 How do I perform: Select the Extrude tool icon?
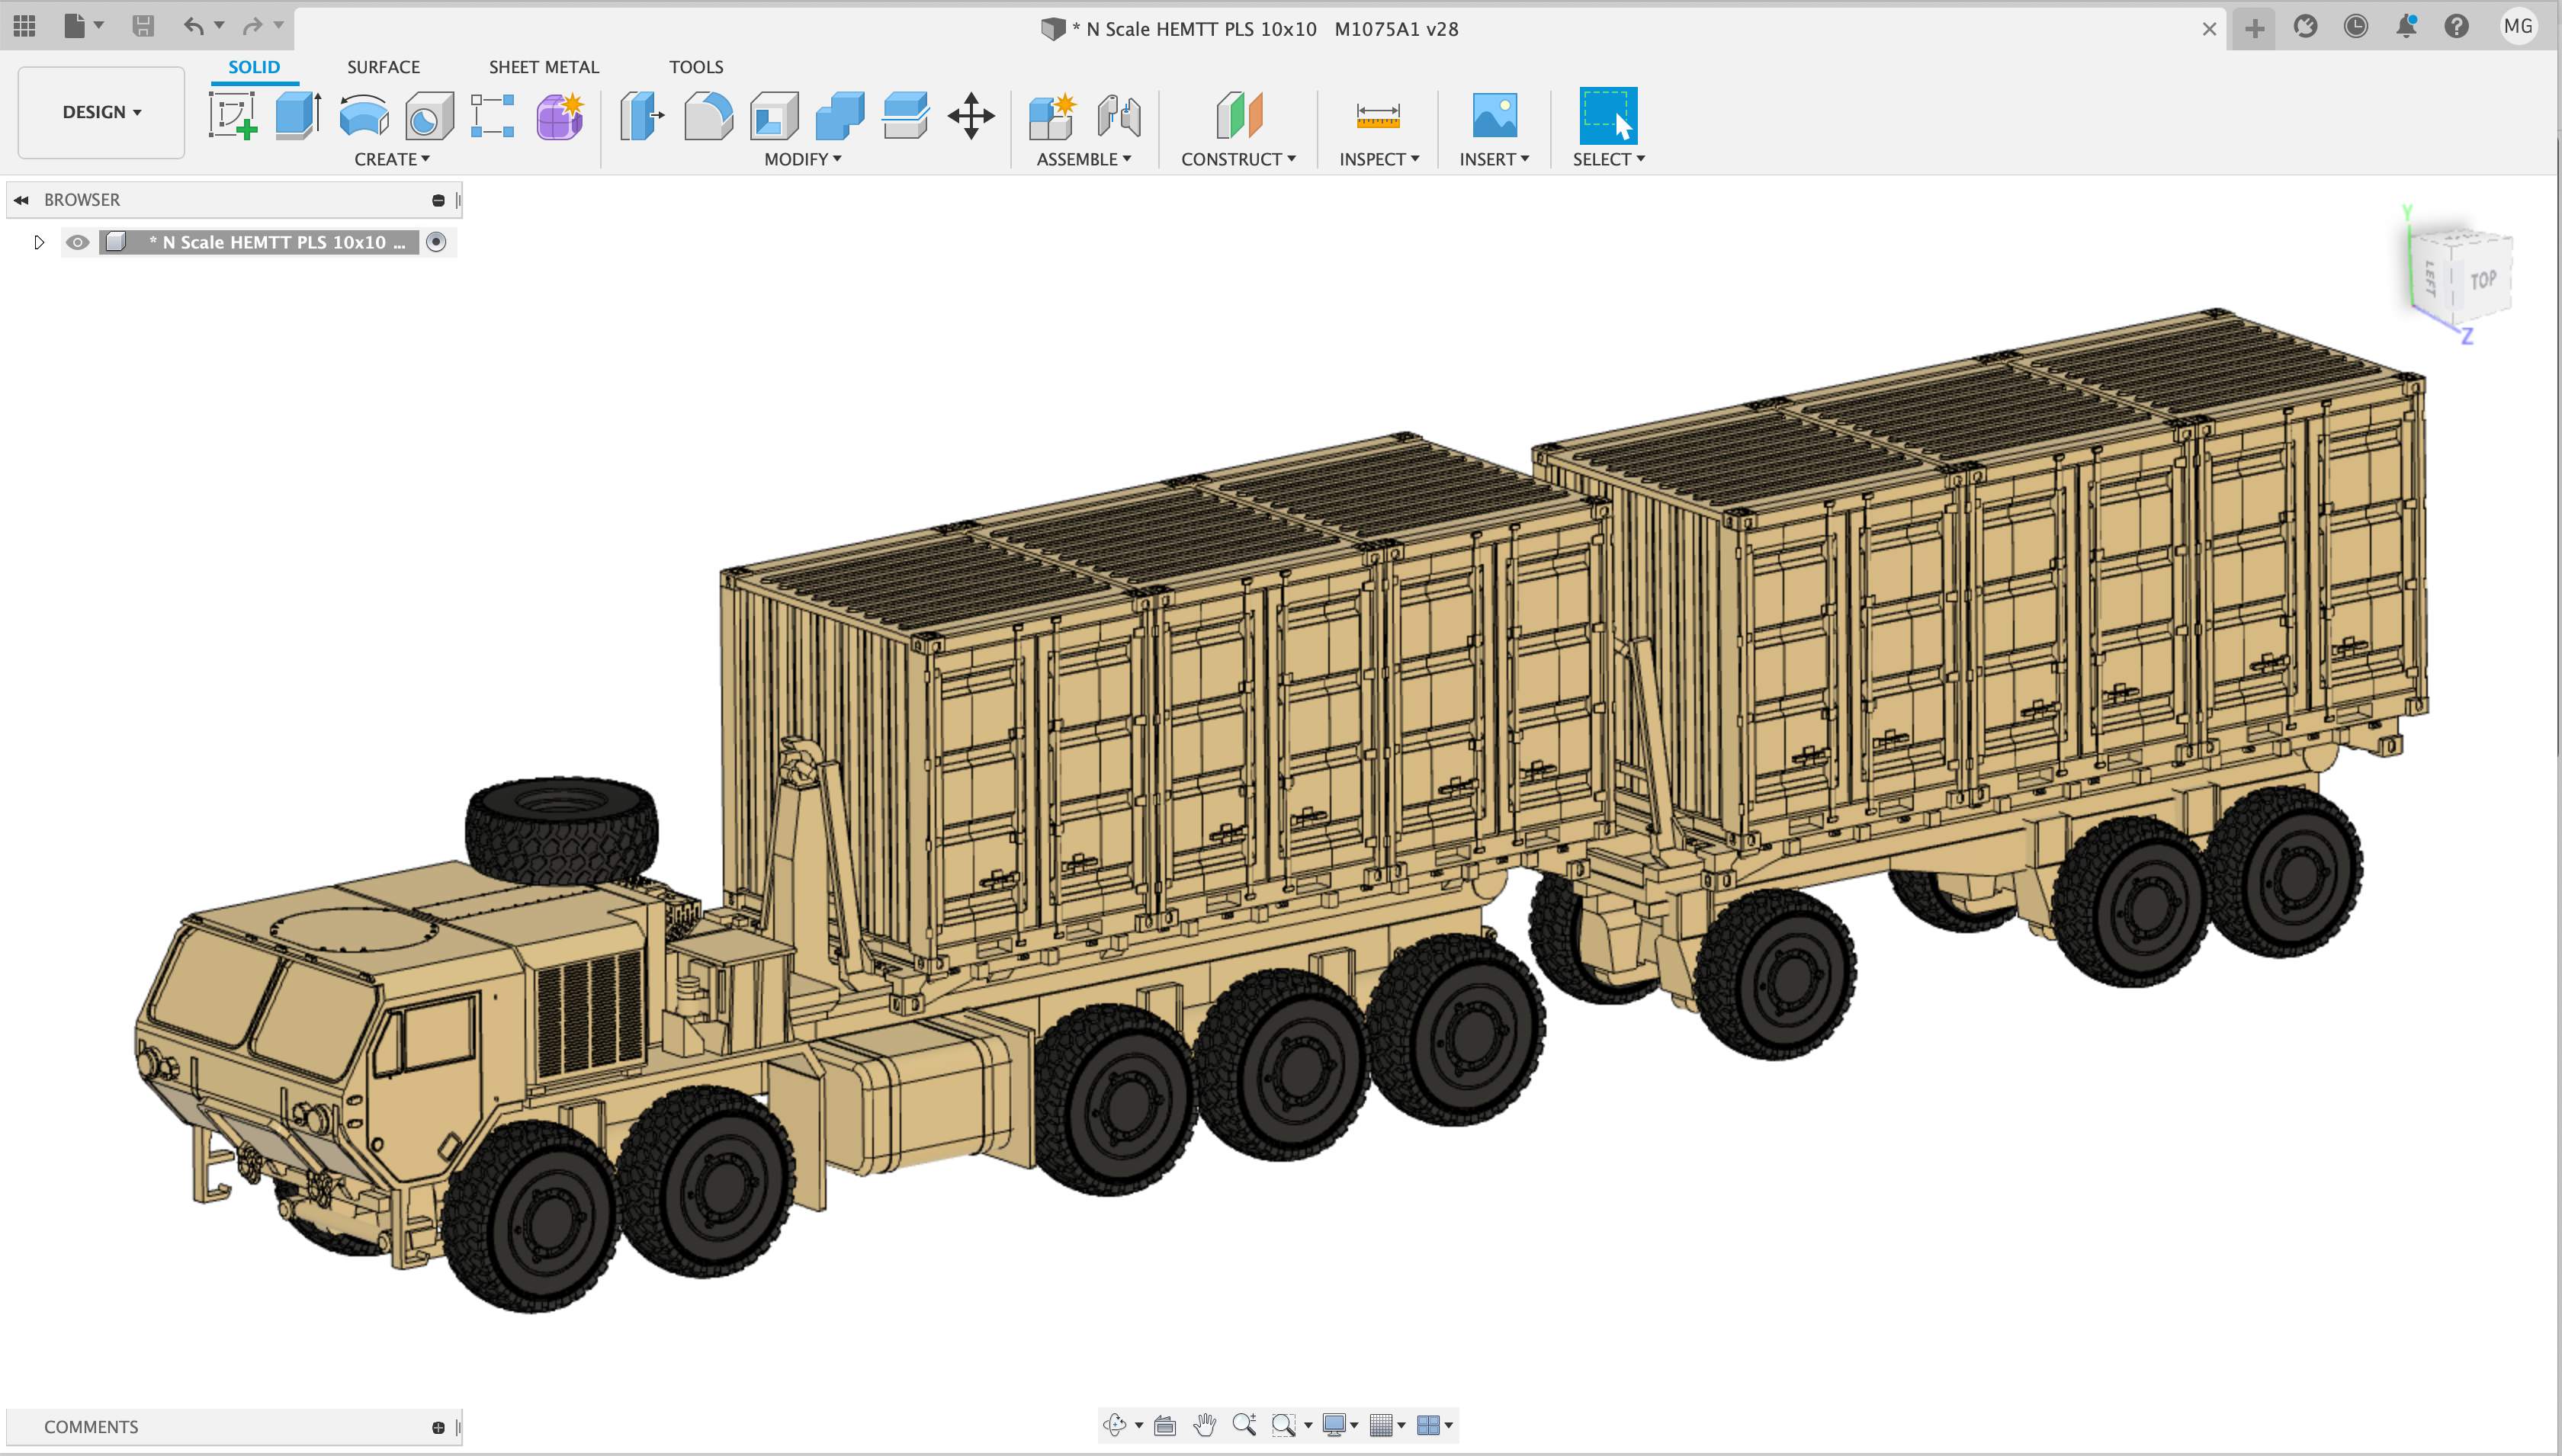(x=297, y=116)
